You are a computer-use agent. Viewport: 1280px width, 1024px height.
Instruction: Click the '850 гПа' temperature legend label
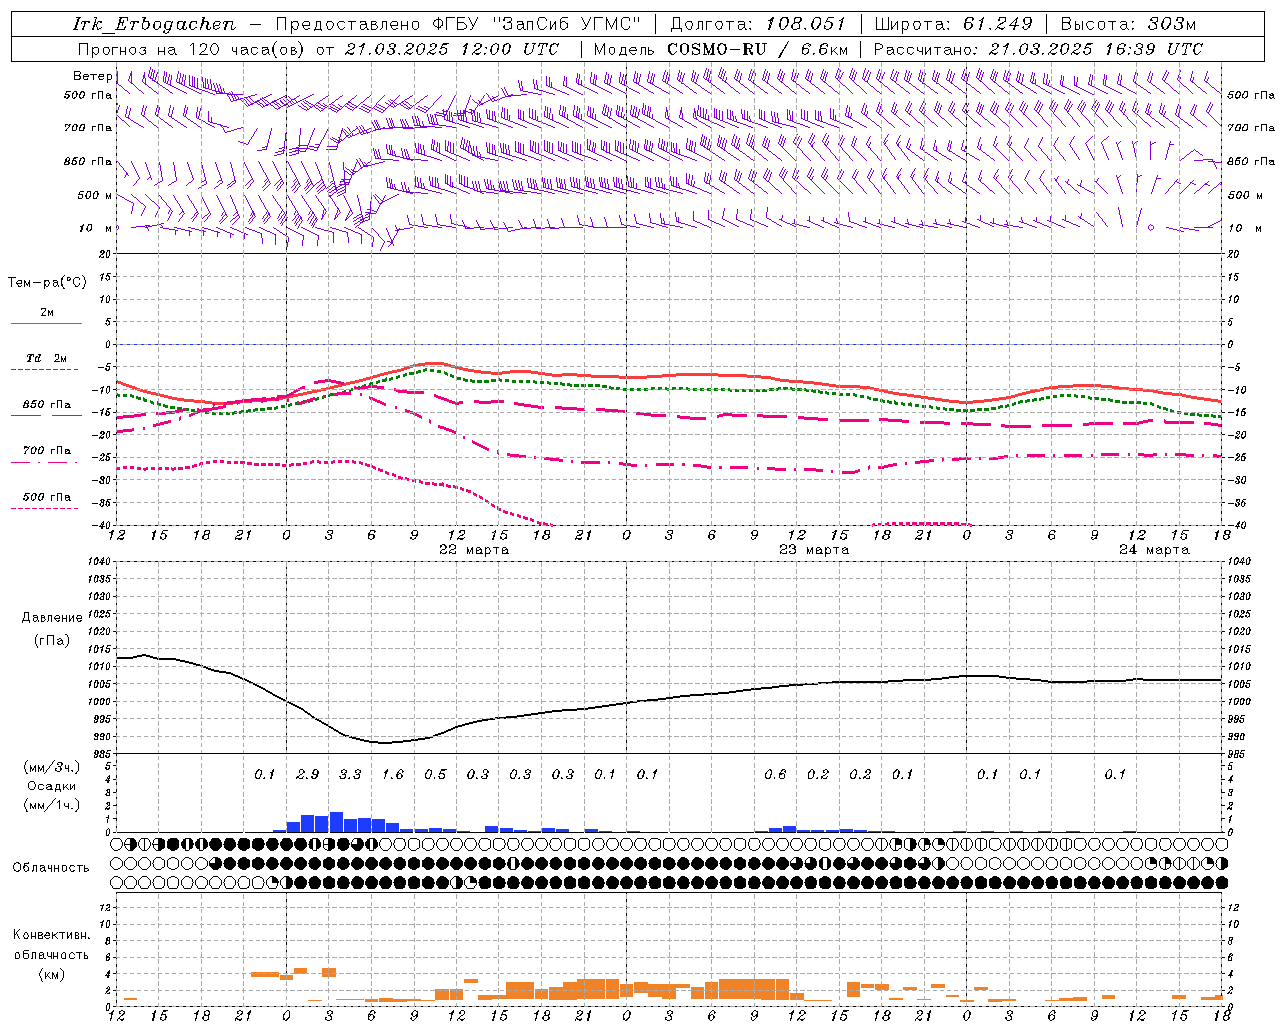pyautogui.click(x=47, y=405)
